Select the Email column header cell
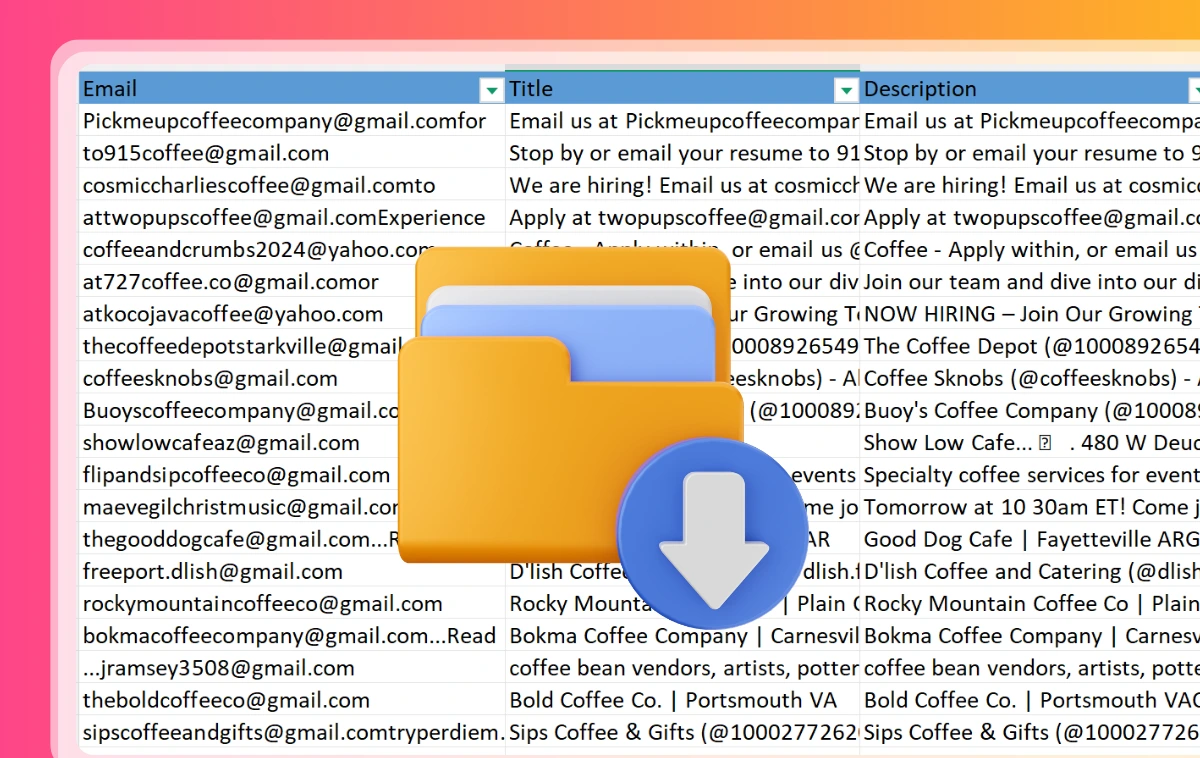1200x758 pixels. tap(292, 88)
